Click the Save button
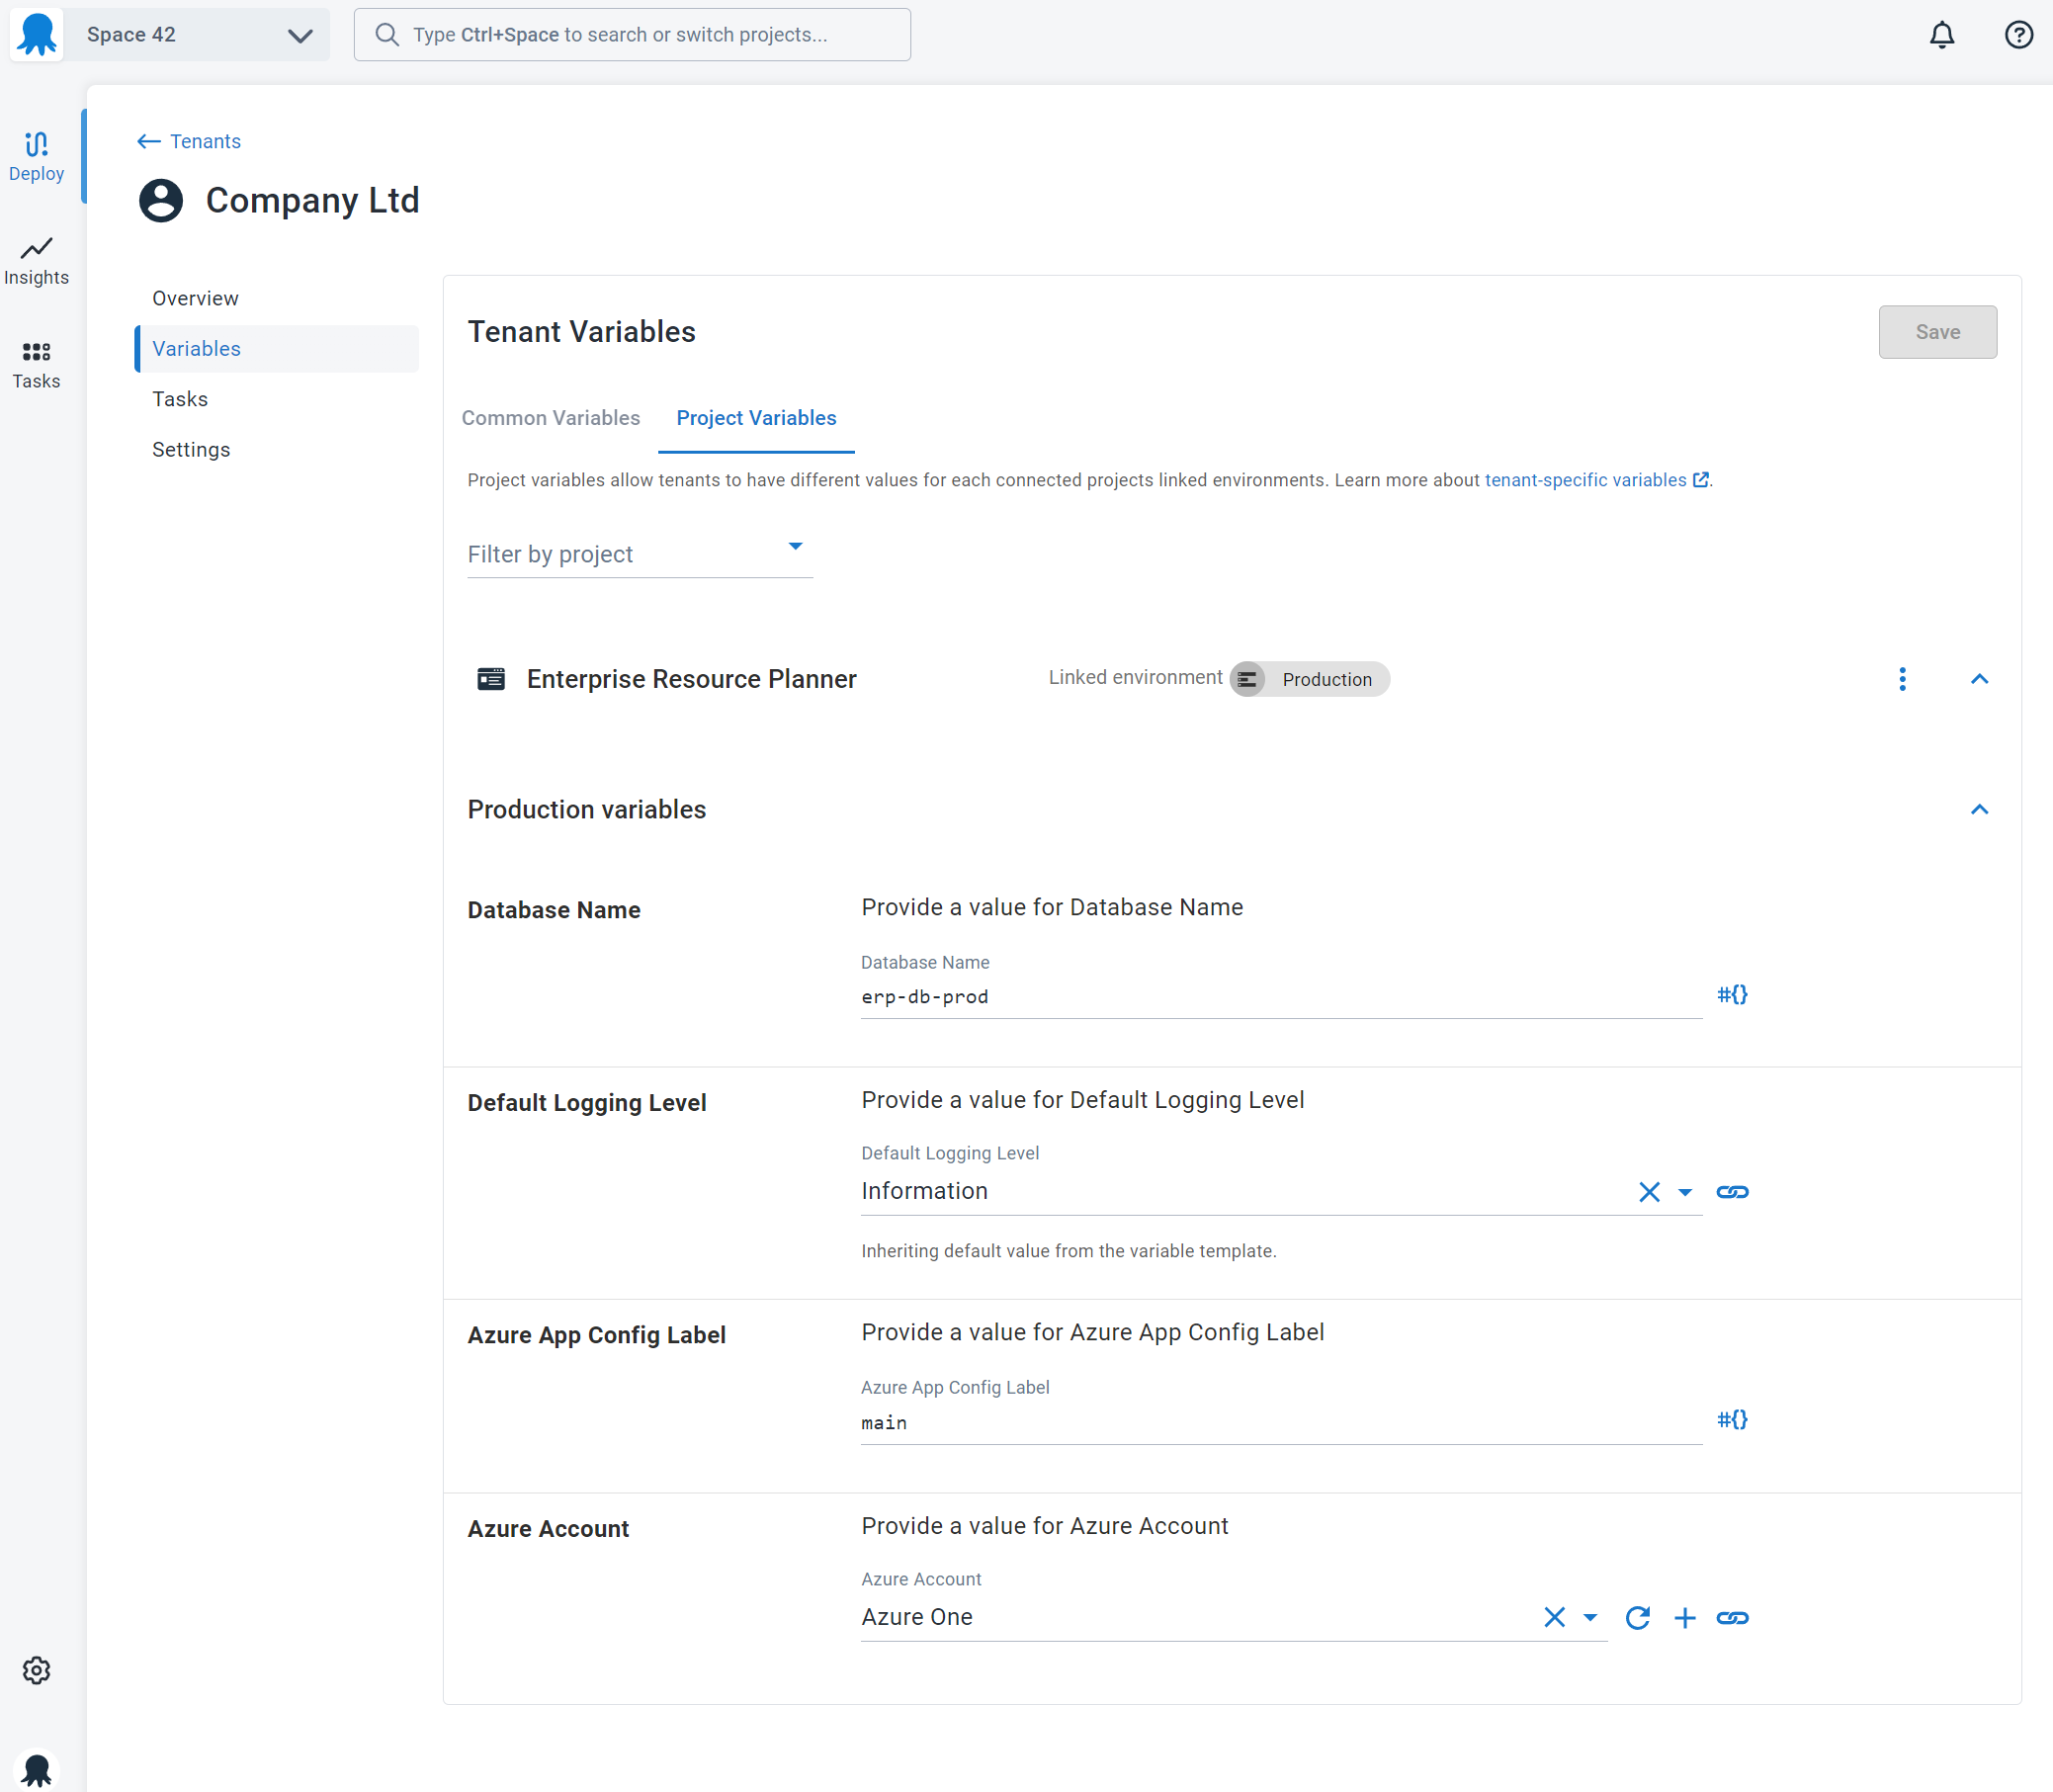 click(x=1937, y=332)
